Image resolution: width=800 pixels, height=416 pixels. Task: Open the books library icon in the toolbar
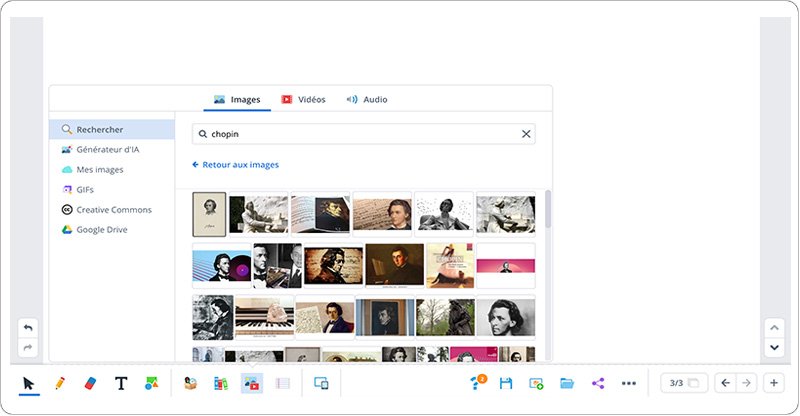[220, 383]
